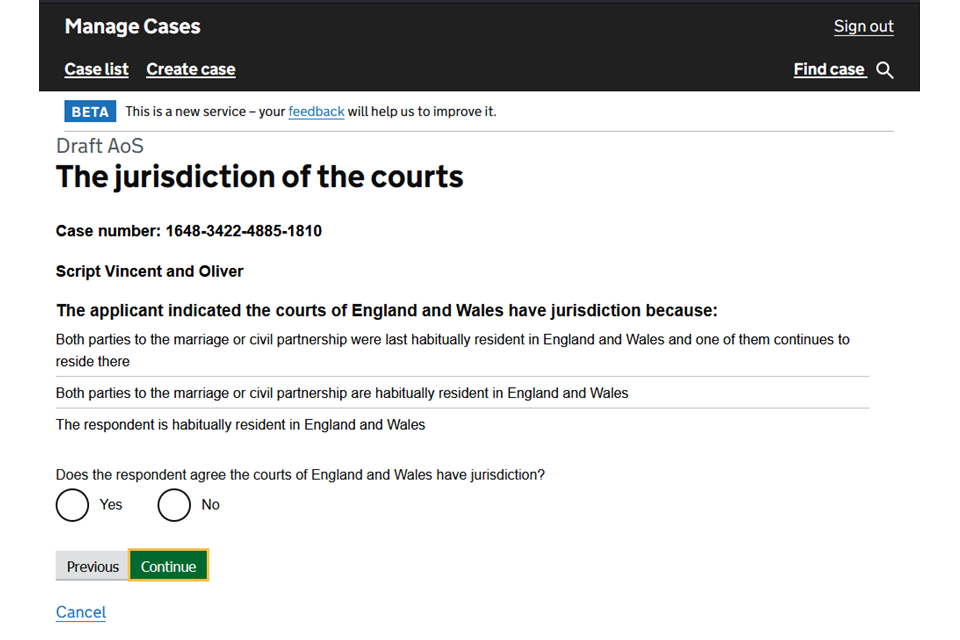The image size is (960, 640).
Task: Open the Find case link
Action: [828, 70]
